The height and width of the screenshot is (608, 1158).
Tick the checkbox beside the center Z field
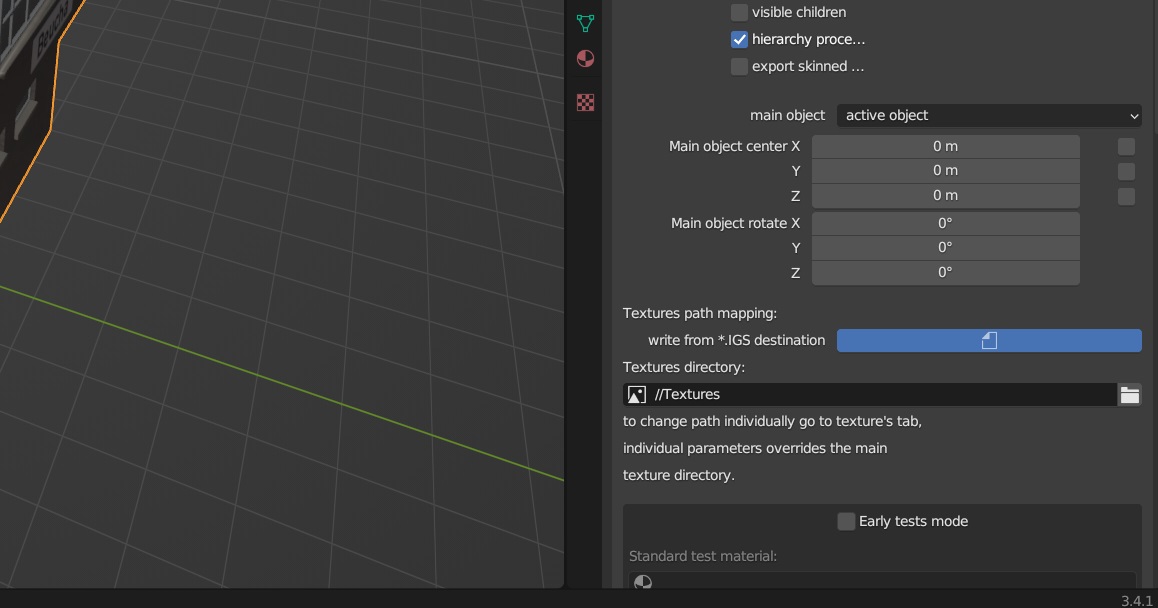(x=1126, y=196)
